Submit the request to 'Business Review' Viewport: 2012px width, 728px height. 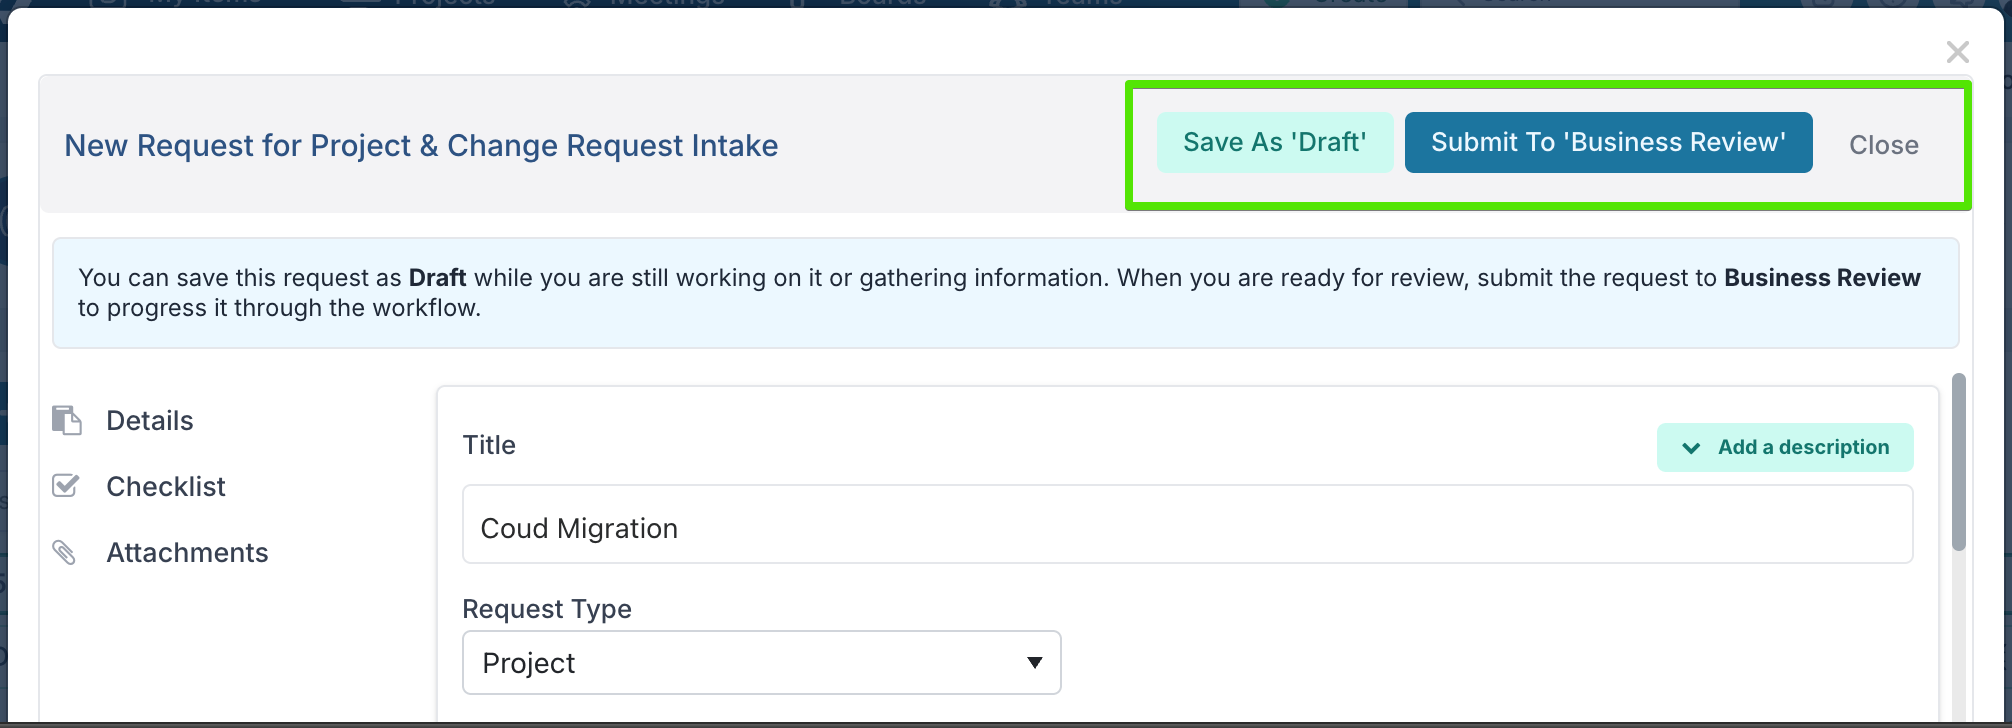point(1607,142)
